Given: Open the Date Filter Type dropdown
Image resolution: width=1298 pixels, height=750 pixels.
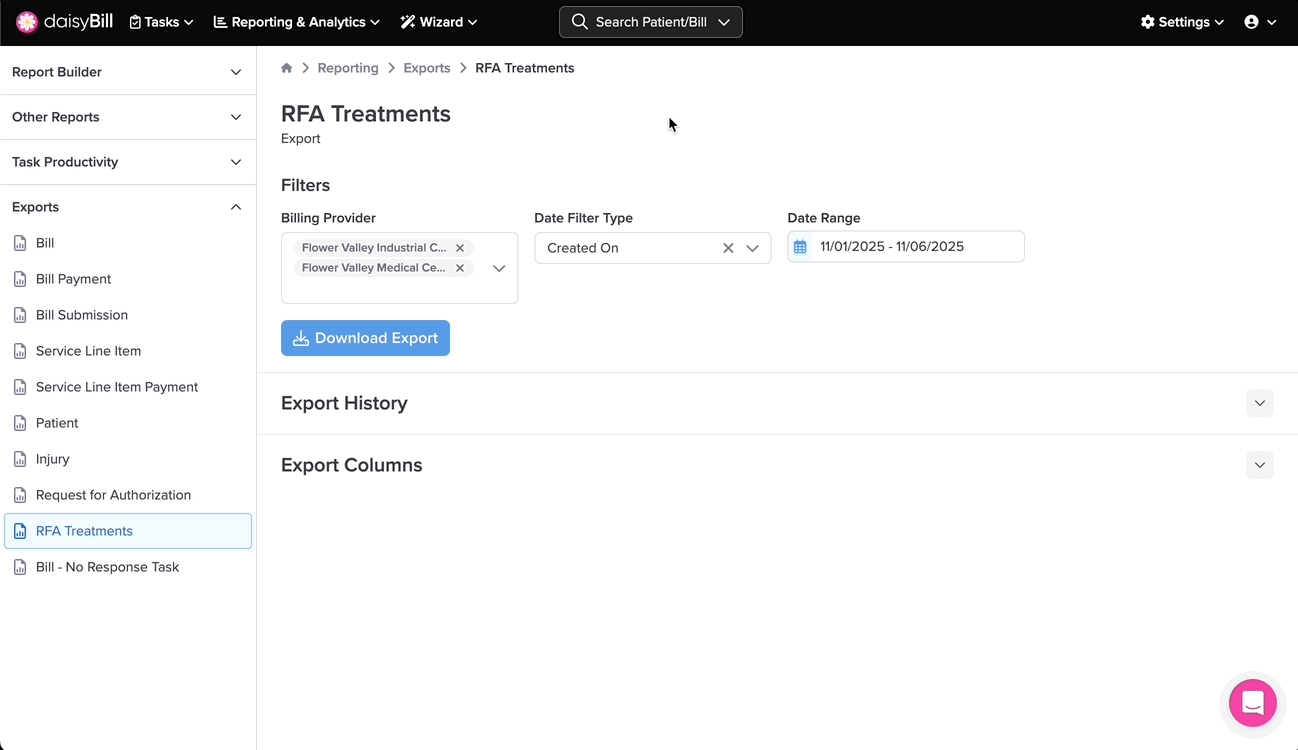Looking at the screenshot, I should (x=753, y=248).
